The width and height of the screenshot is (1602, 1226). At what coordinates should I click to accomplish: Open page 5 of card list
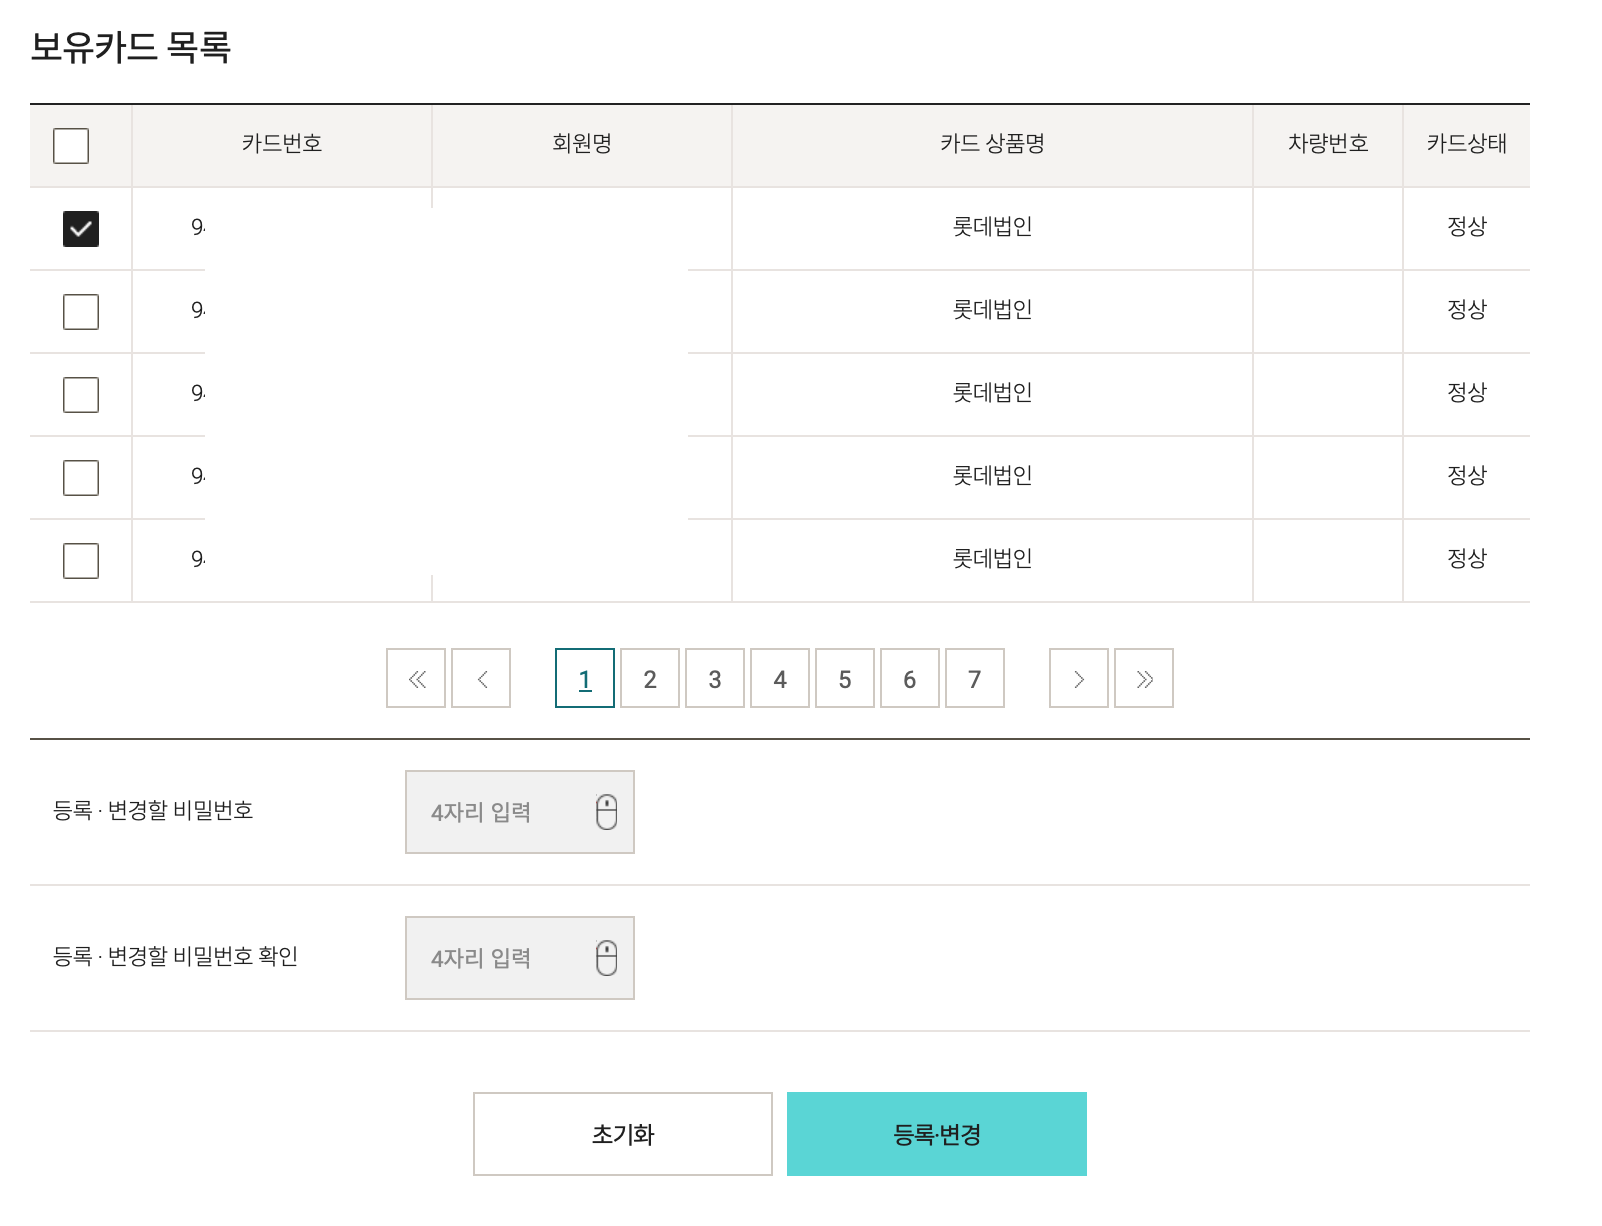[x=845, y=679]
